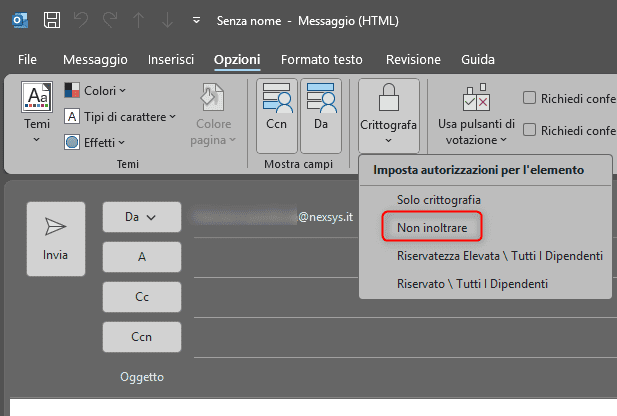Expand the Colori theme colors dropdown
This screenshot has width=617, height=416.
pyautogui.click(x=95, y=91)
